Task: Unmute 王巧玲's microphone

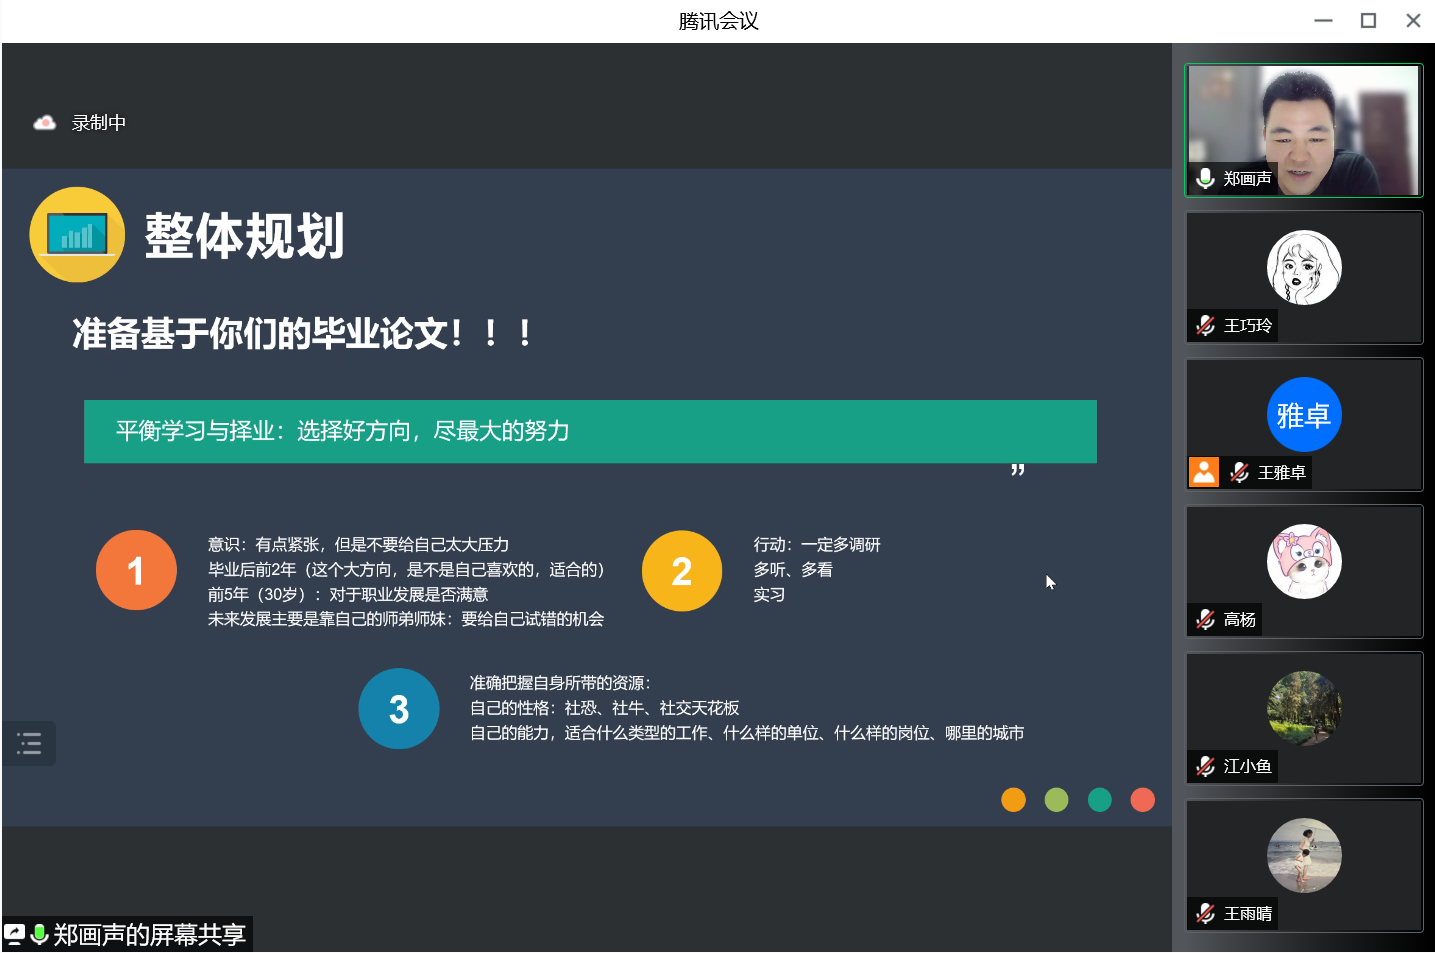Action: [1205, 325]
